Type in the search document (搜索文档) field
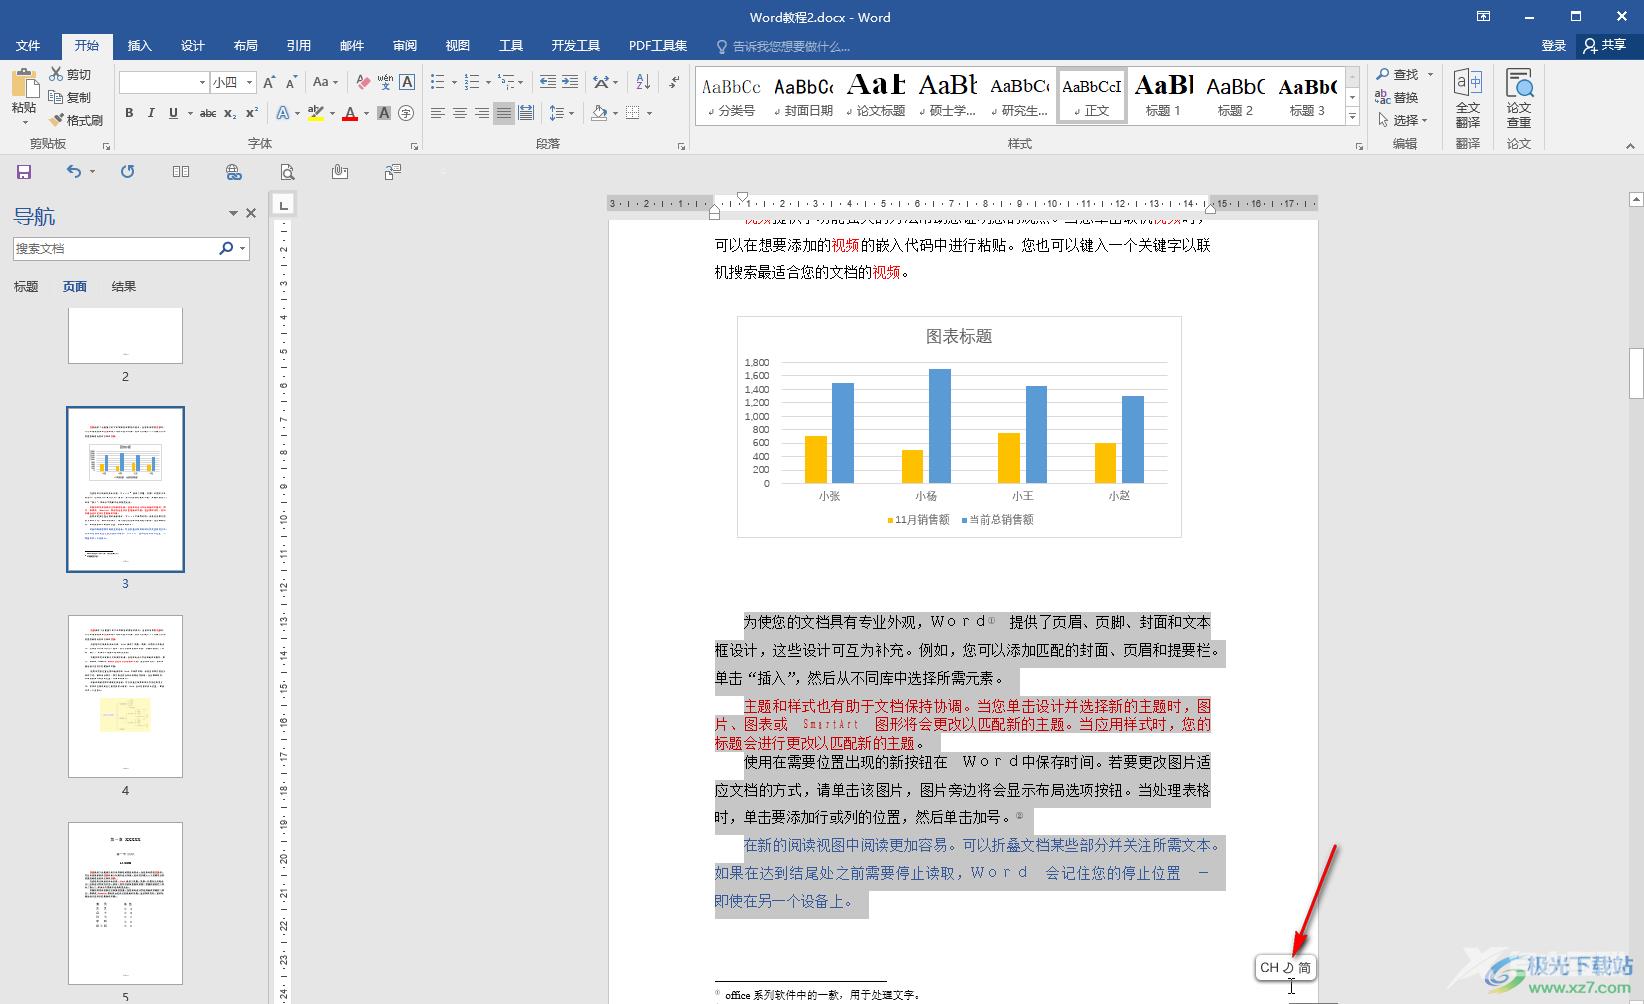 (115, 248)
